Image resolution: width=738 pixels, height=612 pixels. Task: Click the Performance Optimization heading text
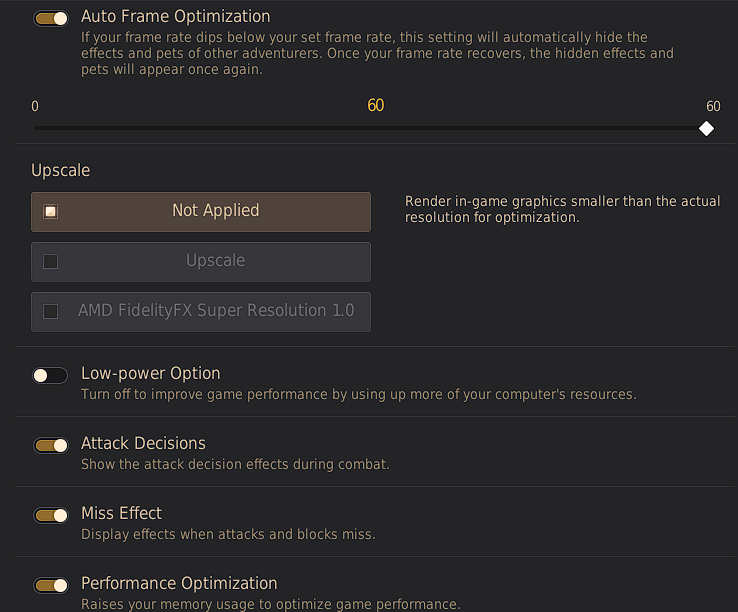coord(179,584)
